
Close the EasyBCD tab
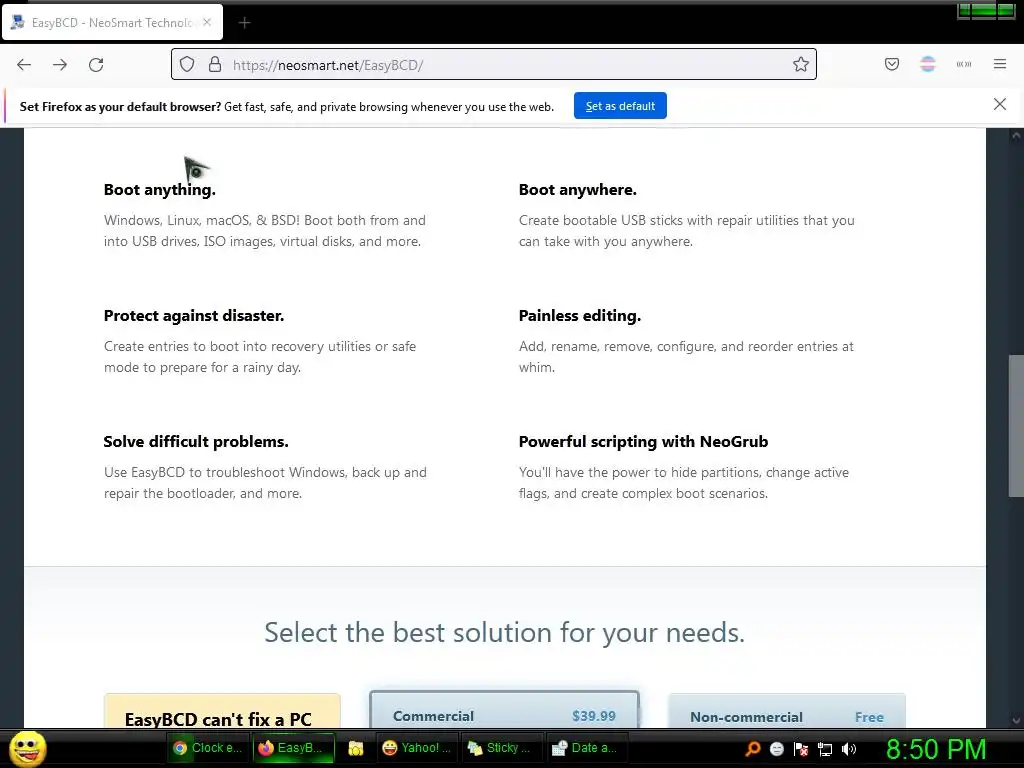click(x=207, y=22)
